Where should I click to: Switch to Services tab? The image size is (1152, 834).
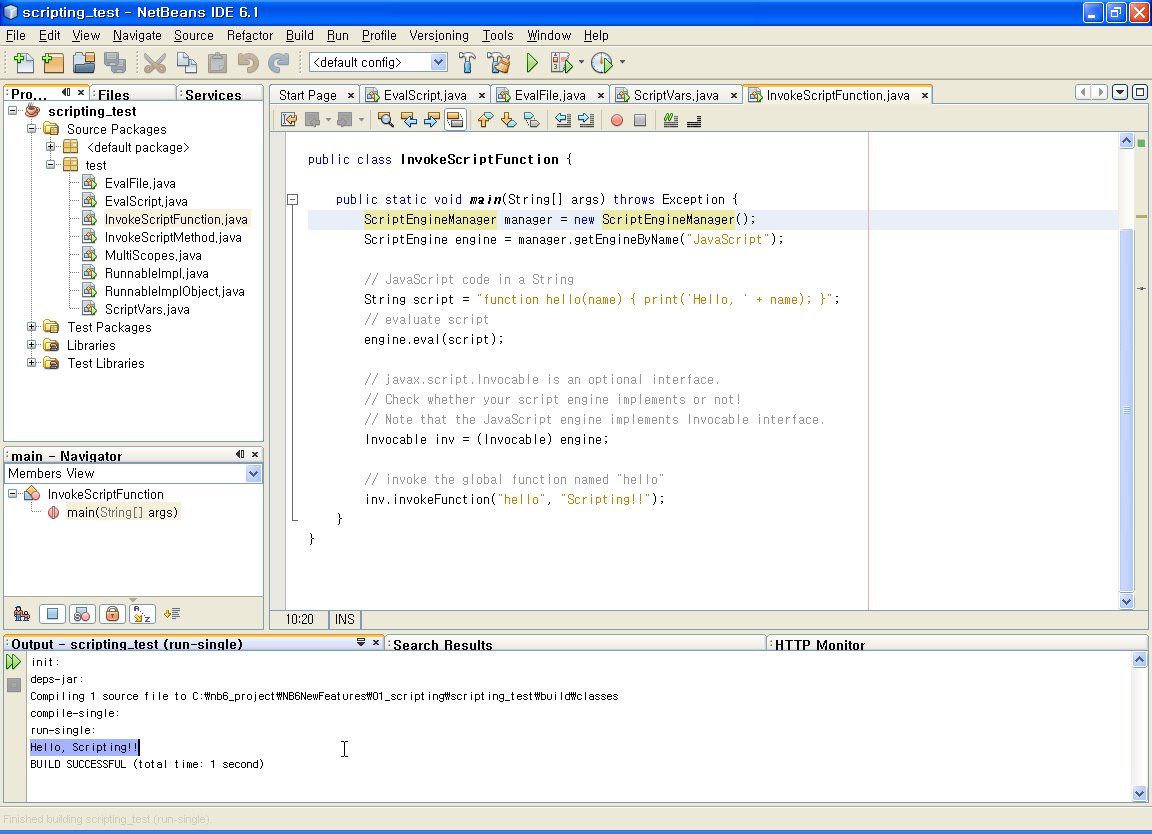(x=213, y=95)
